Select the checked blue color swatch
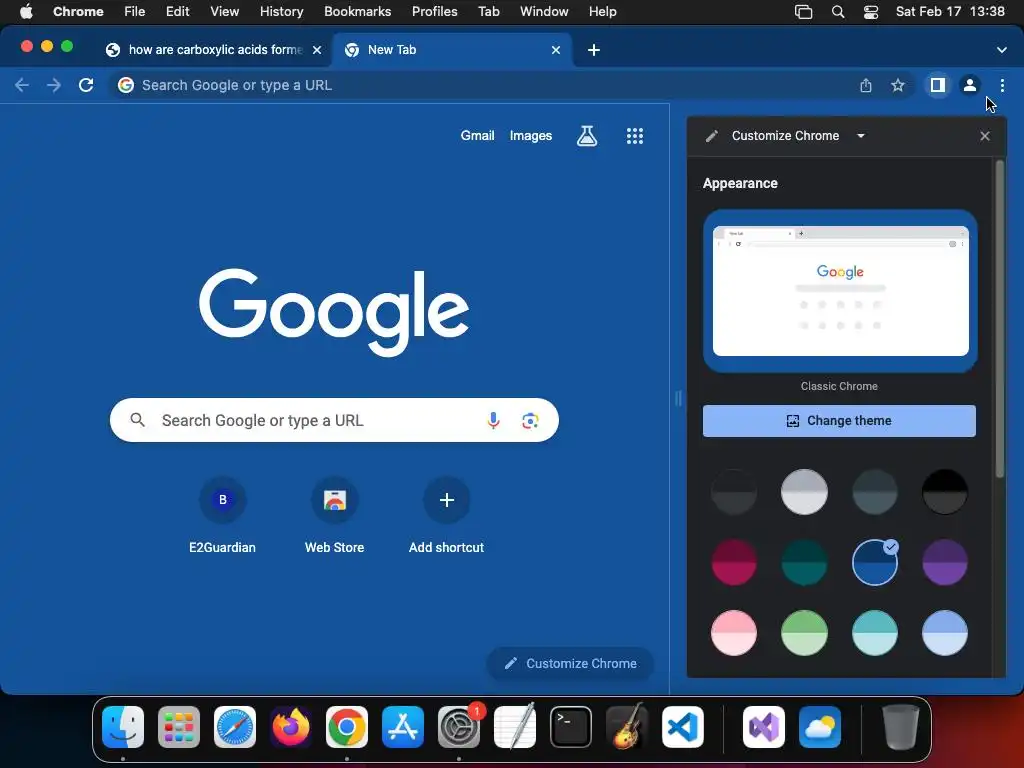The image size is (1024, 768). (x=874, y=562)
